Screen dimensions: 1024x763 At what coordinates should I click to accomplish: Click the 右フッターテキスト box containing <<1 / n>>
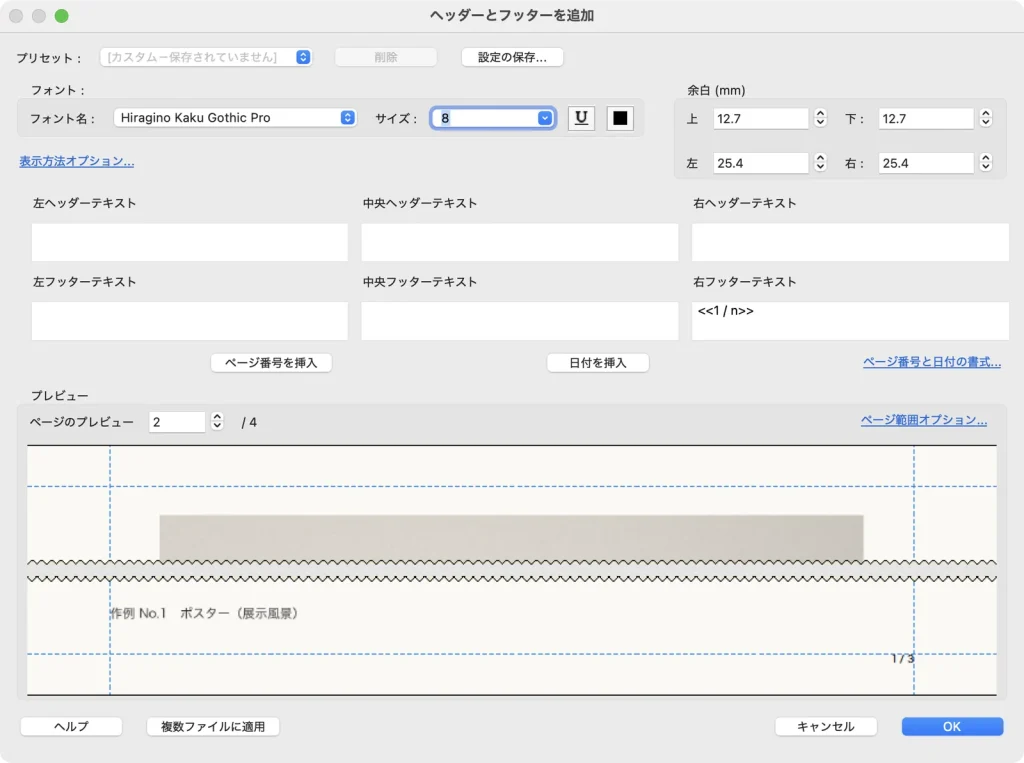(850, 321)
